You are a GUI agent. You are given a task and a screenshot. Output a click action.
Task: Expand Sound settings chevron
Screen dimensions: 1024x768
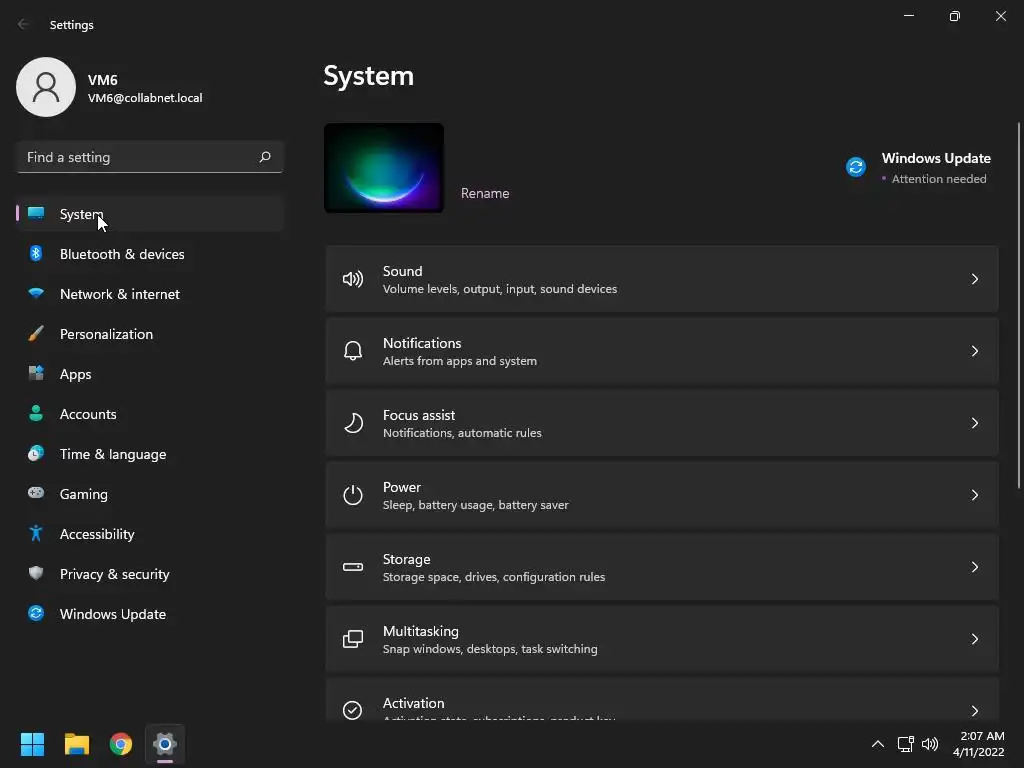pos(974,279)
